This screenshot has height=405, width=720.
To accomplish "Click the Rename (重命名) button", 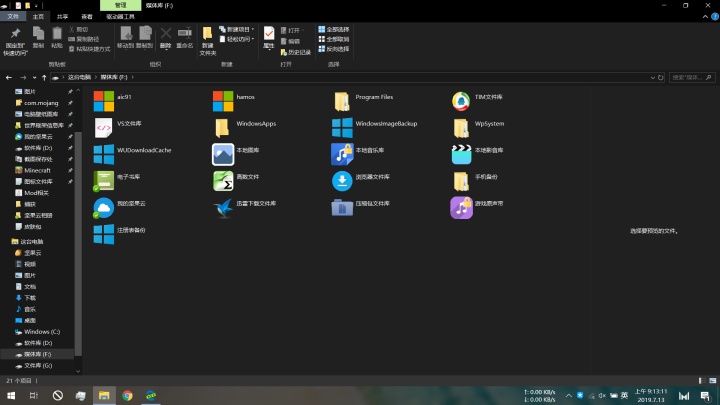I will [x=185, y=38].
